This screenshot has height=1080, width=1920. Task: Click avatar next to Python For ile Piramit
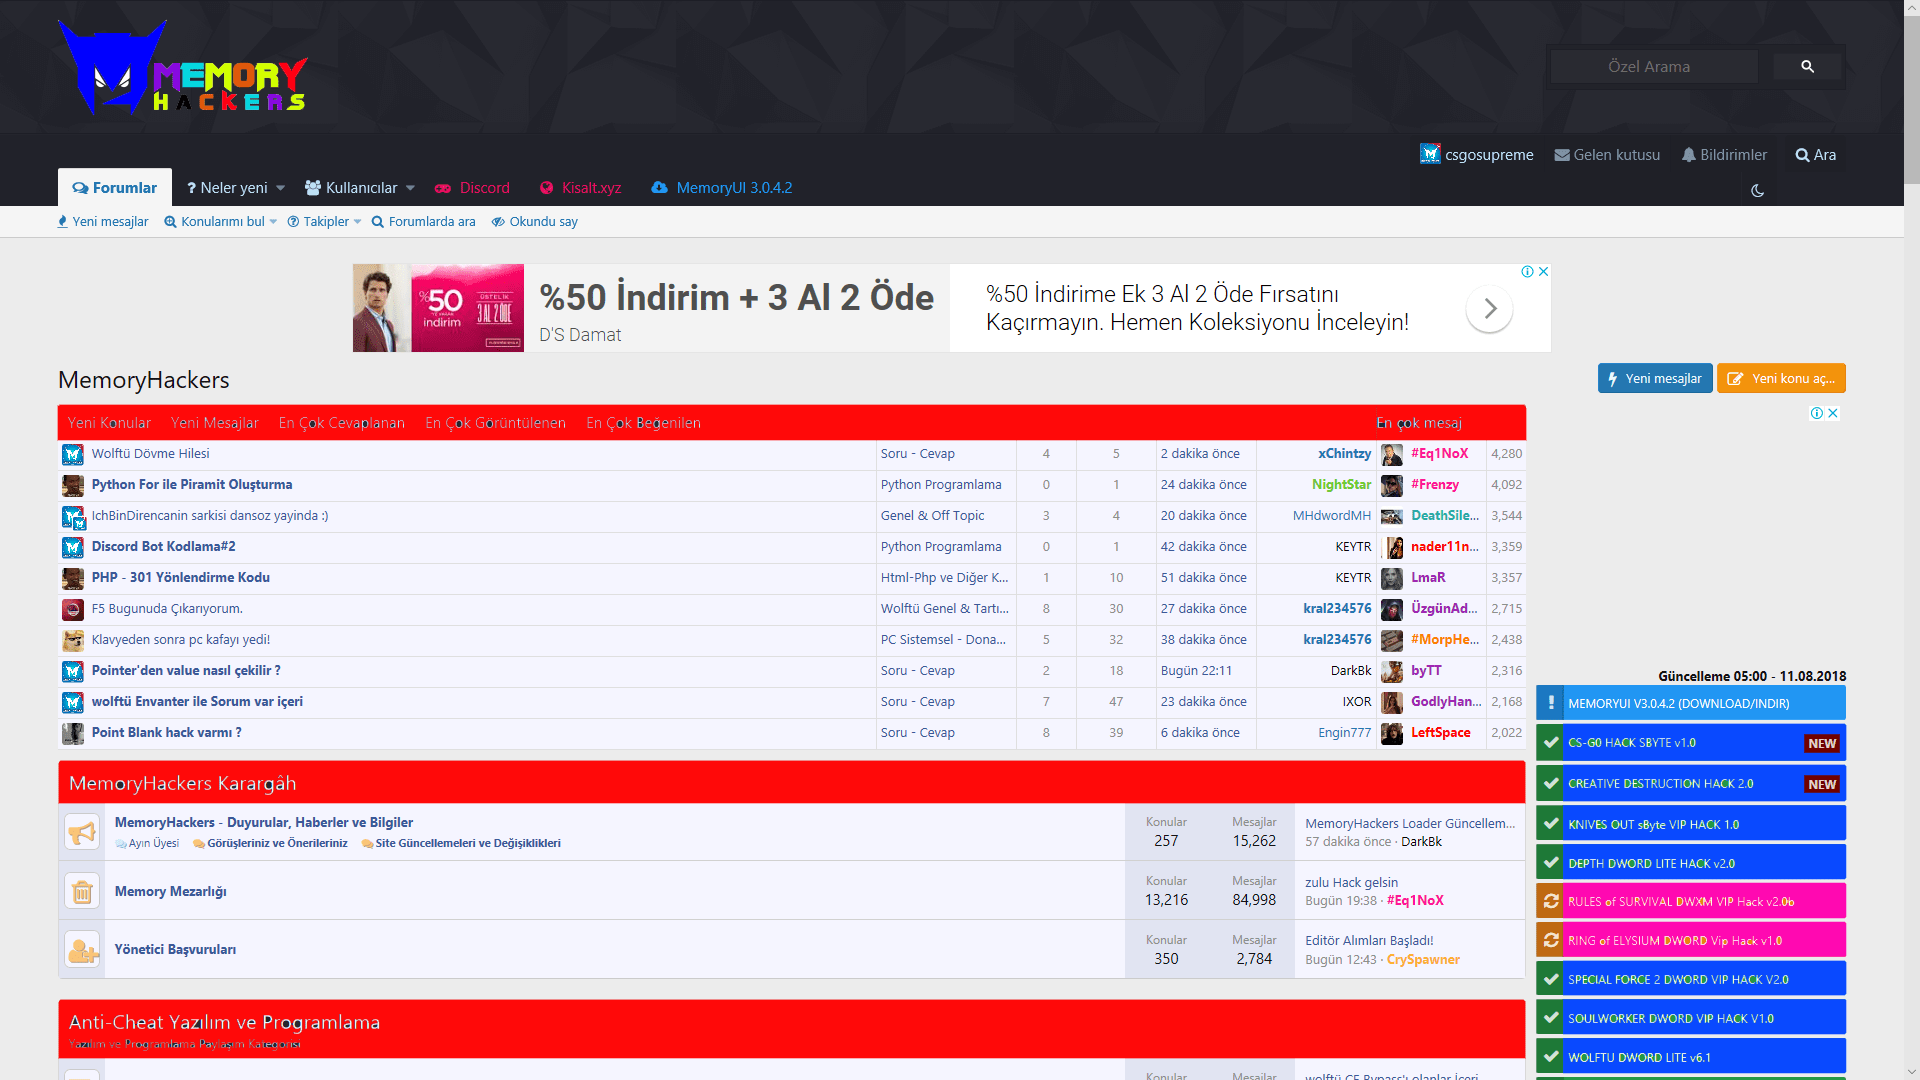tap(73, 486)
